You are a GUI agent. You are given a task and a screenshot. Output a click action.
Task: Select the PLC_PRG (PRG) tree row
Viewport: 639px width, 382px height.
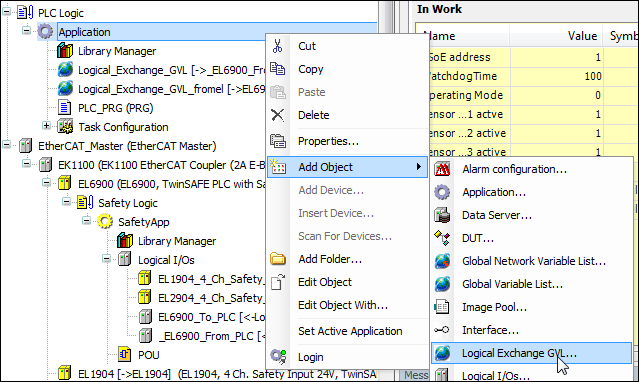pos(115,108)
